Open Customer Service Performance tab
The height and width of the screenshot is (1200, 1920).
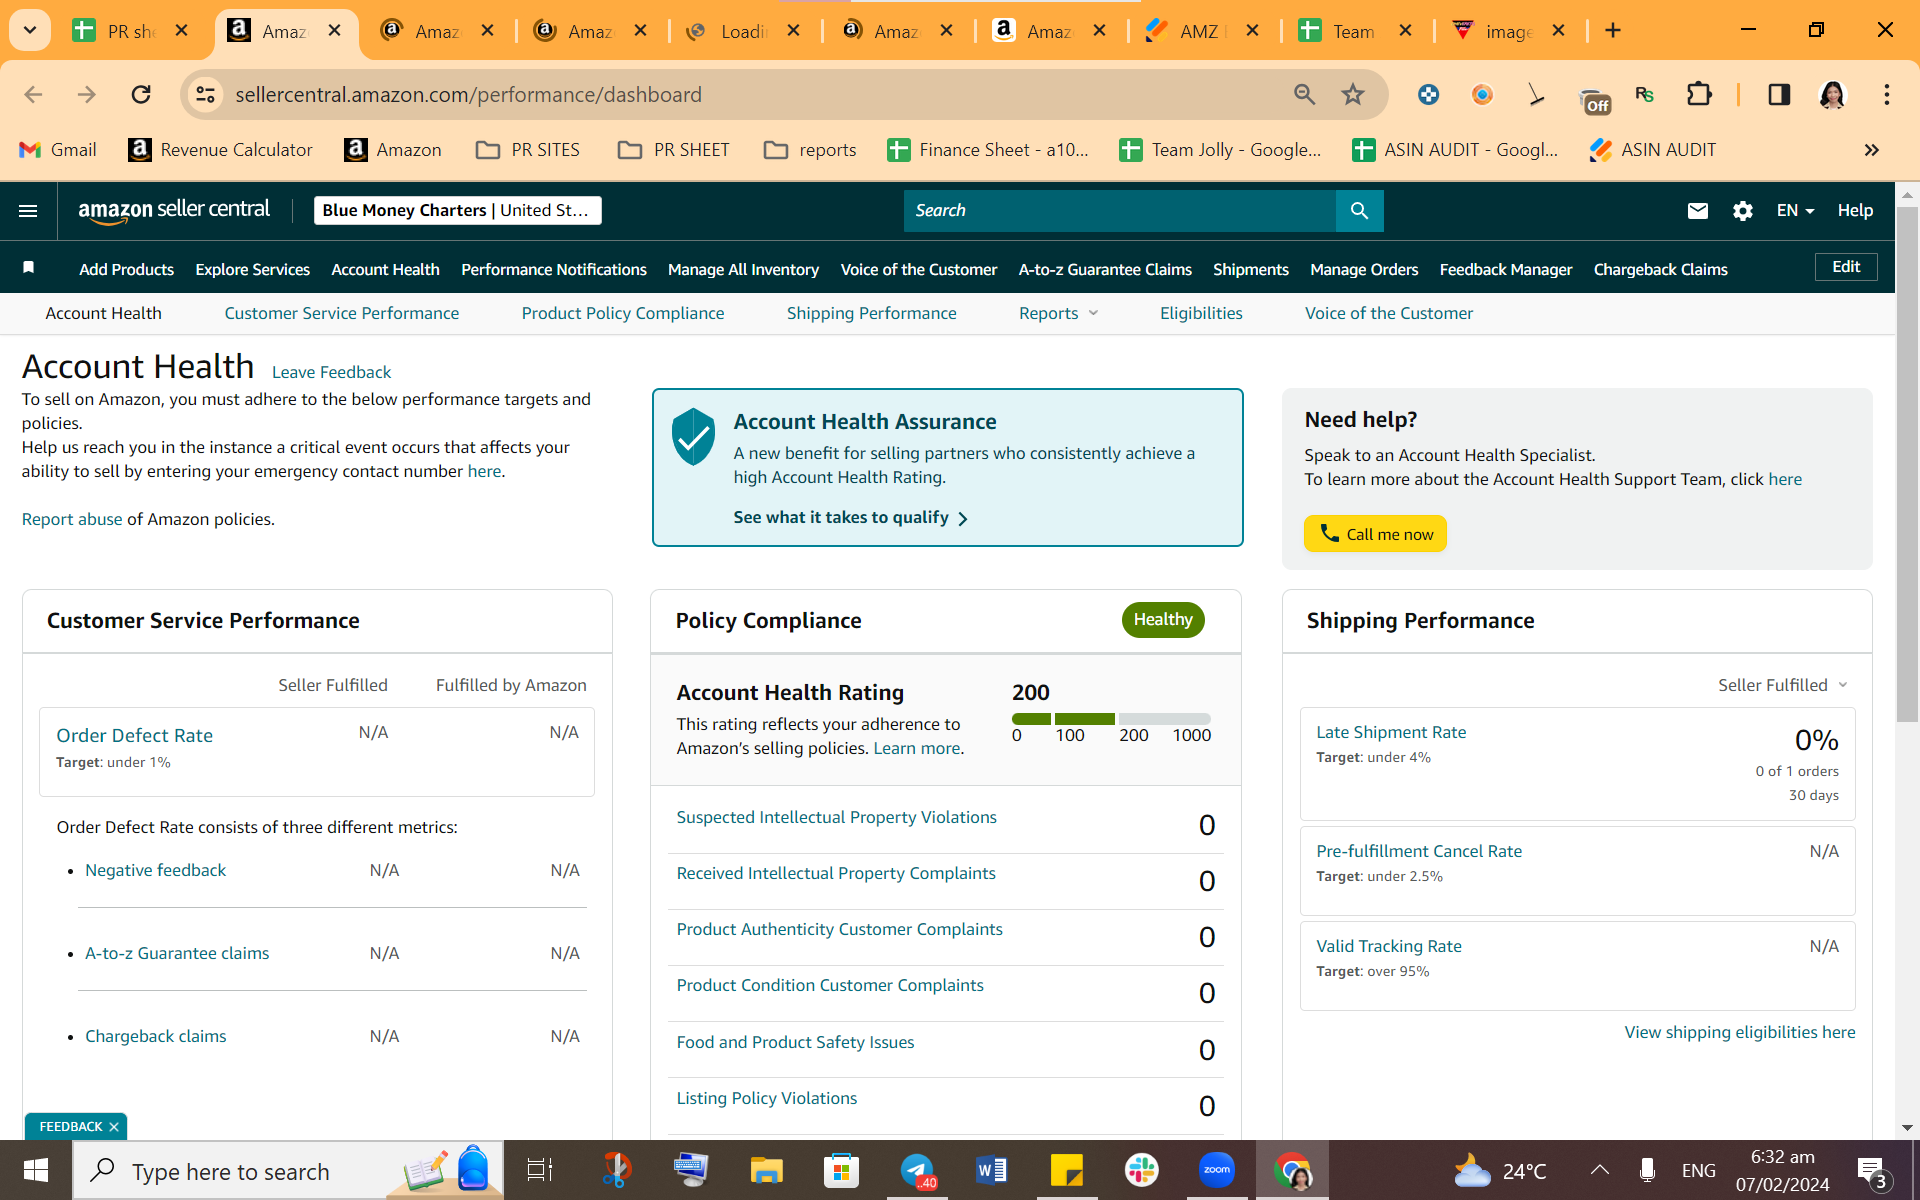[341, 313]
